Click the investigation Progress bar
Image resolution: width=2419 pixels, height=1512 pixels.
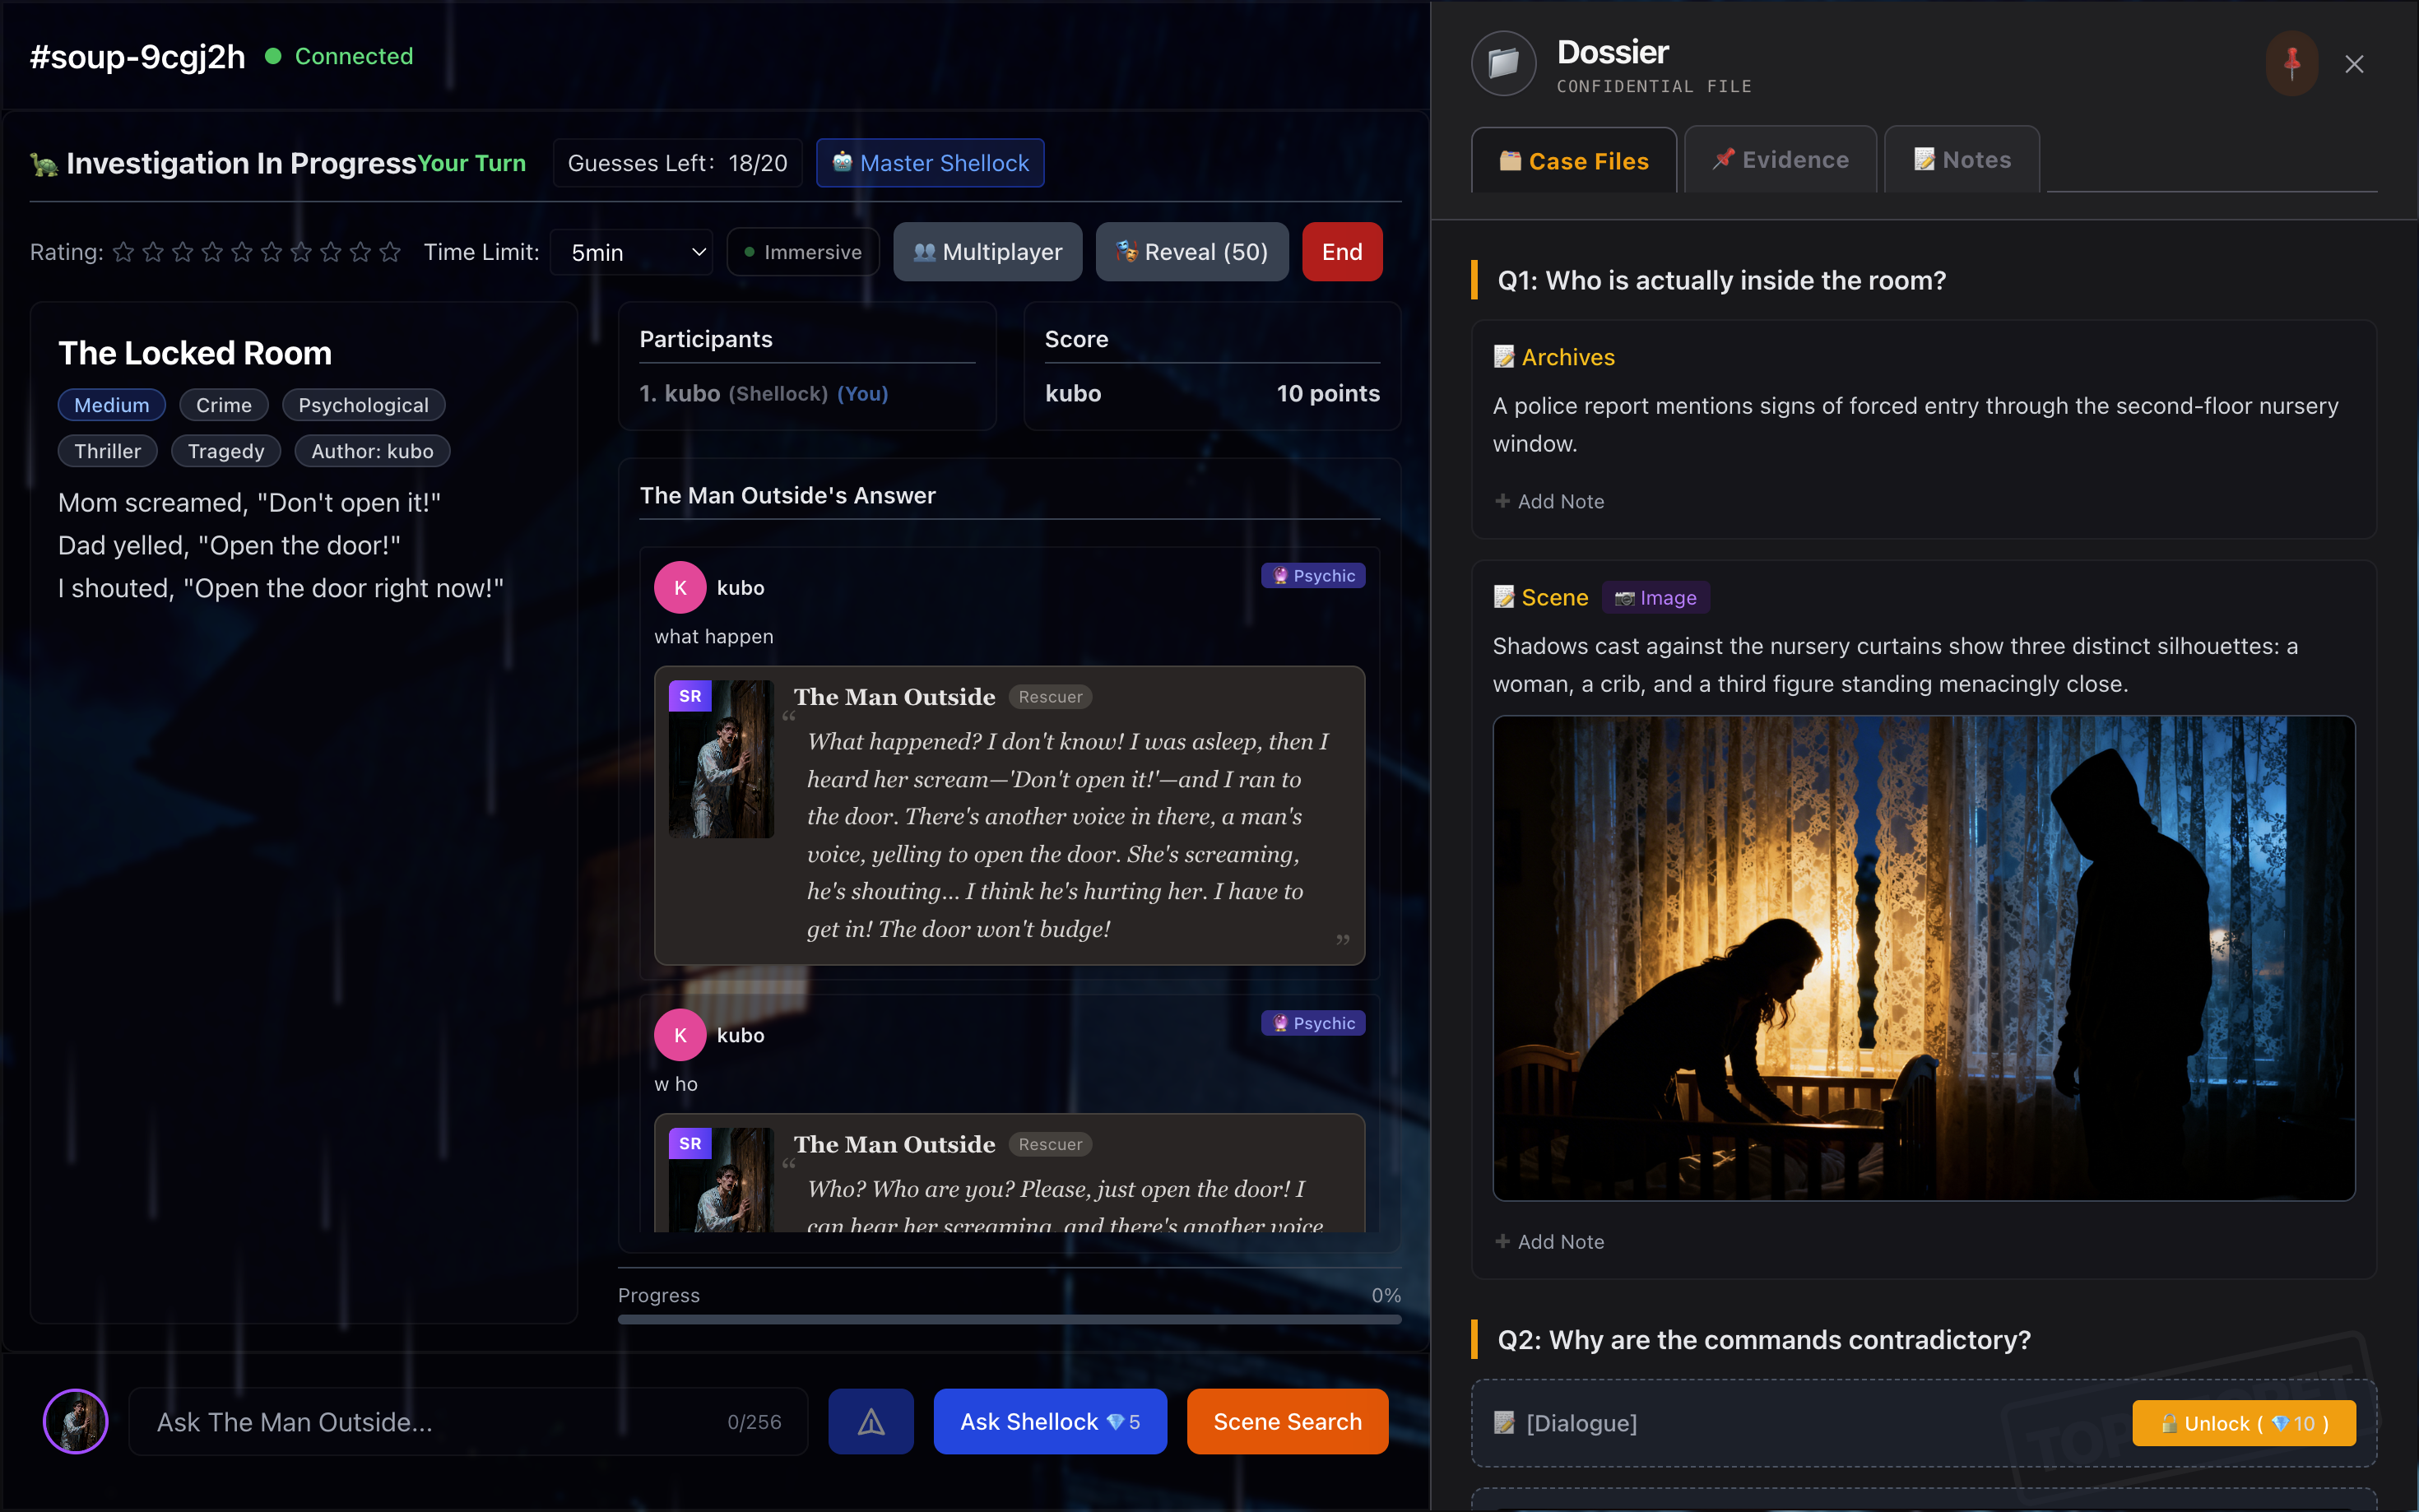1009,1319
